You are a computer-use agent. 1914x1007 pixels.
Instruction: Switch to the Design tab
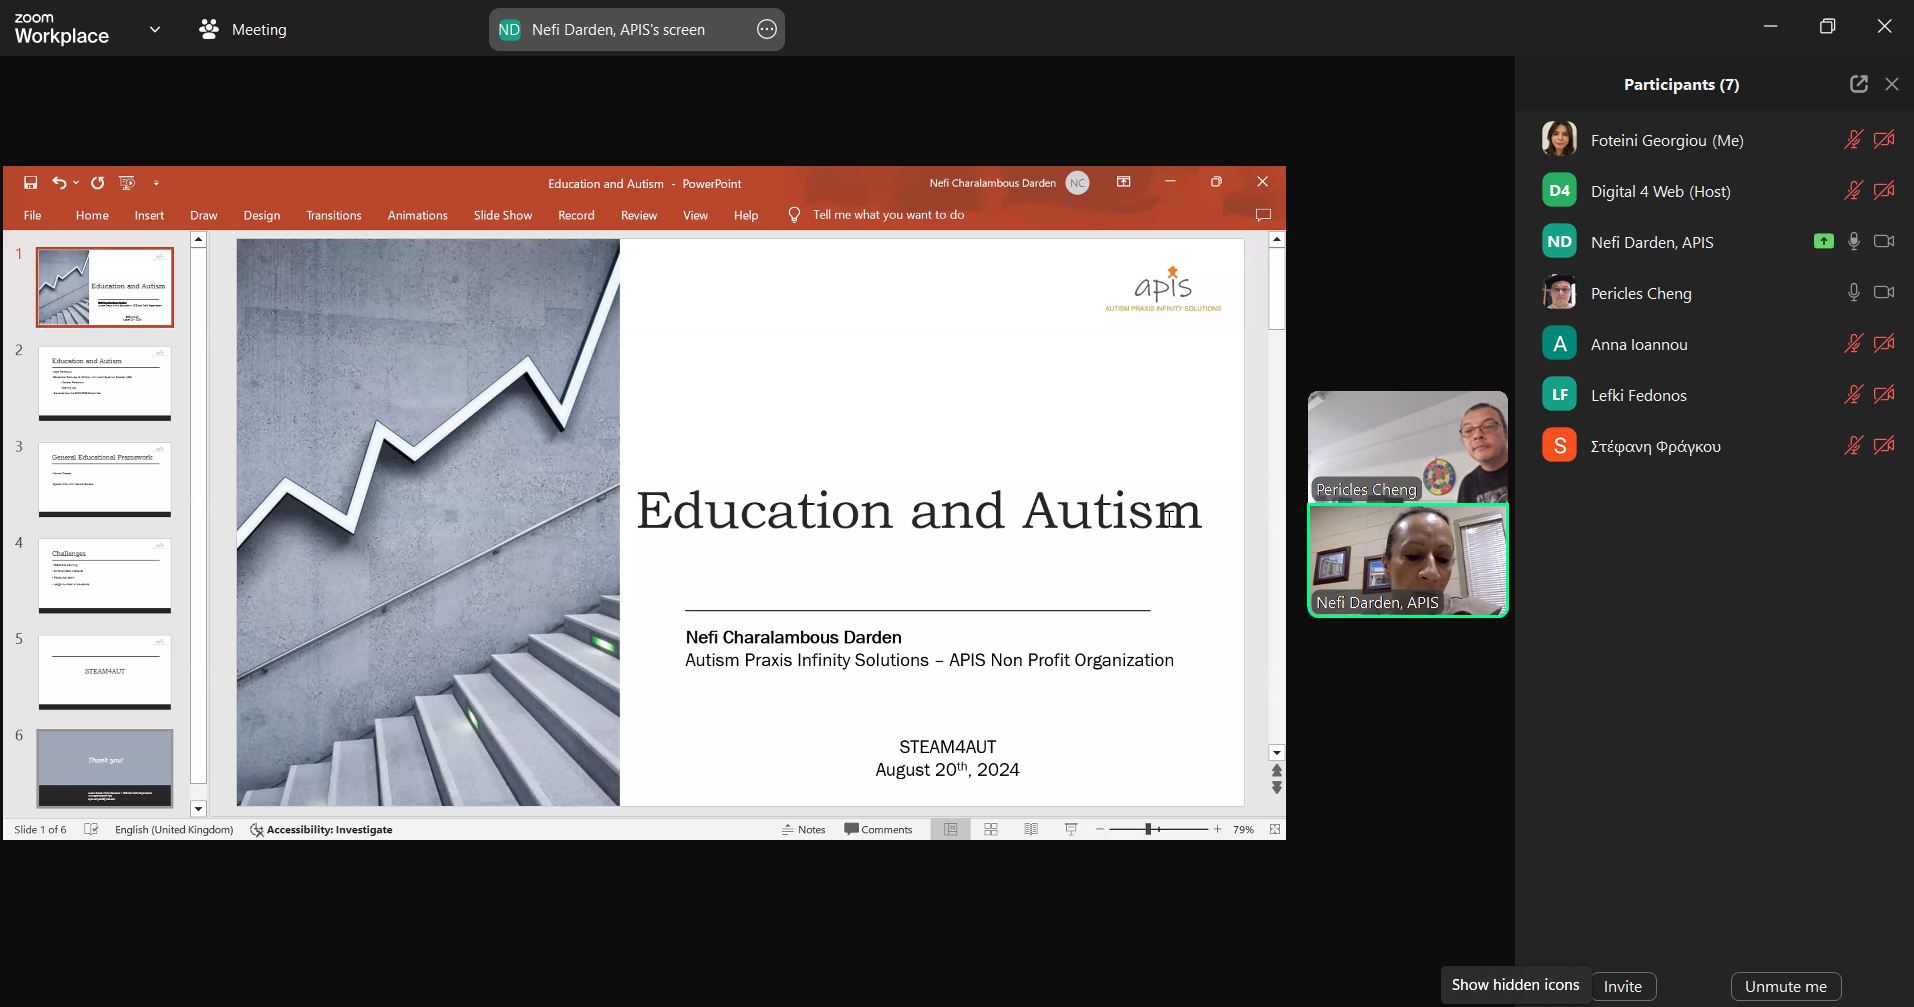point(262,215)
